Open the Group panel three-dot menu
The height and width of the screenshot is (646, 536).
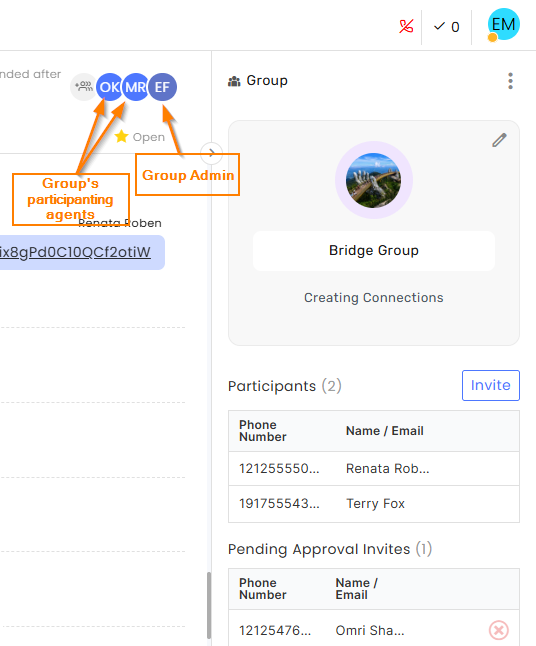point(510,81)
